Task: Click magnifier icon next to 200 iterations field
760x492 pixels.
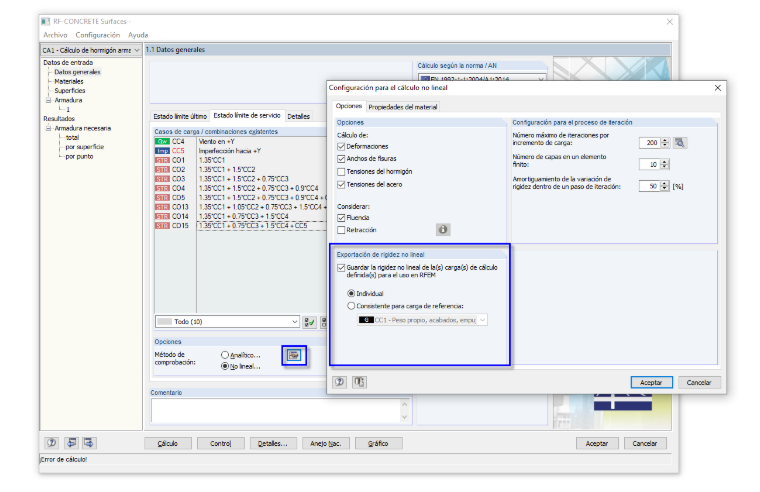Action: click(680, 143)
